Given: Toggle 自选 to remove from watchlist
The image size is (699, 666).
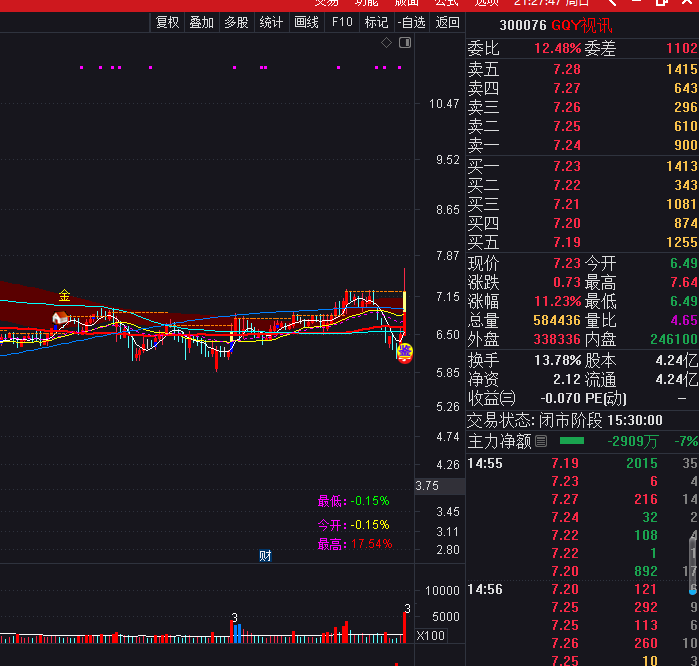Looking at the screenshot, I should [x=411, y=22].
